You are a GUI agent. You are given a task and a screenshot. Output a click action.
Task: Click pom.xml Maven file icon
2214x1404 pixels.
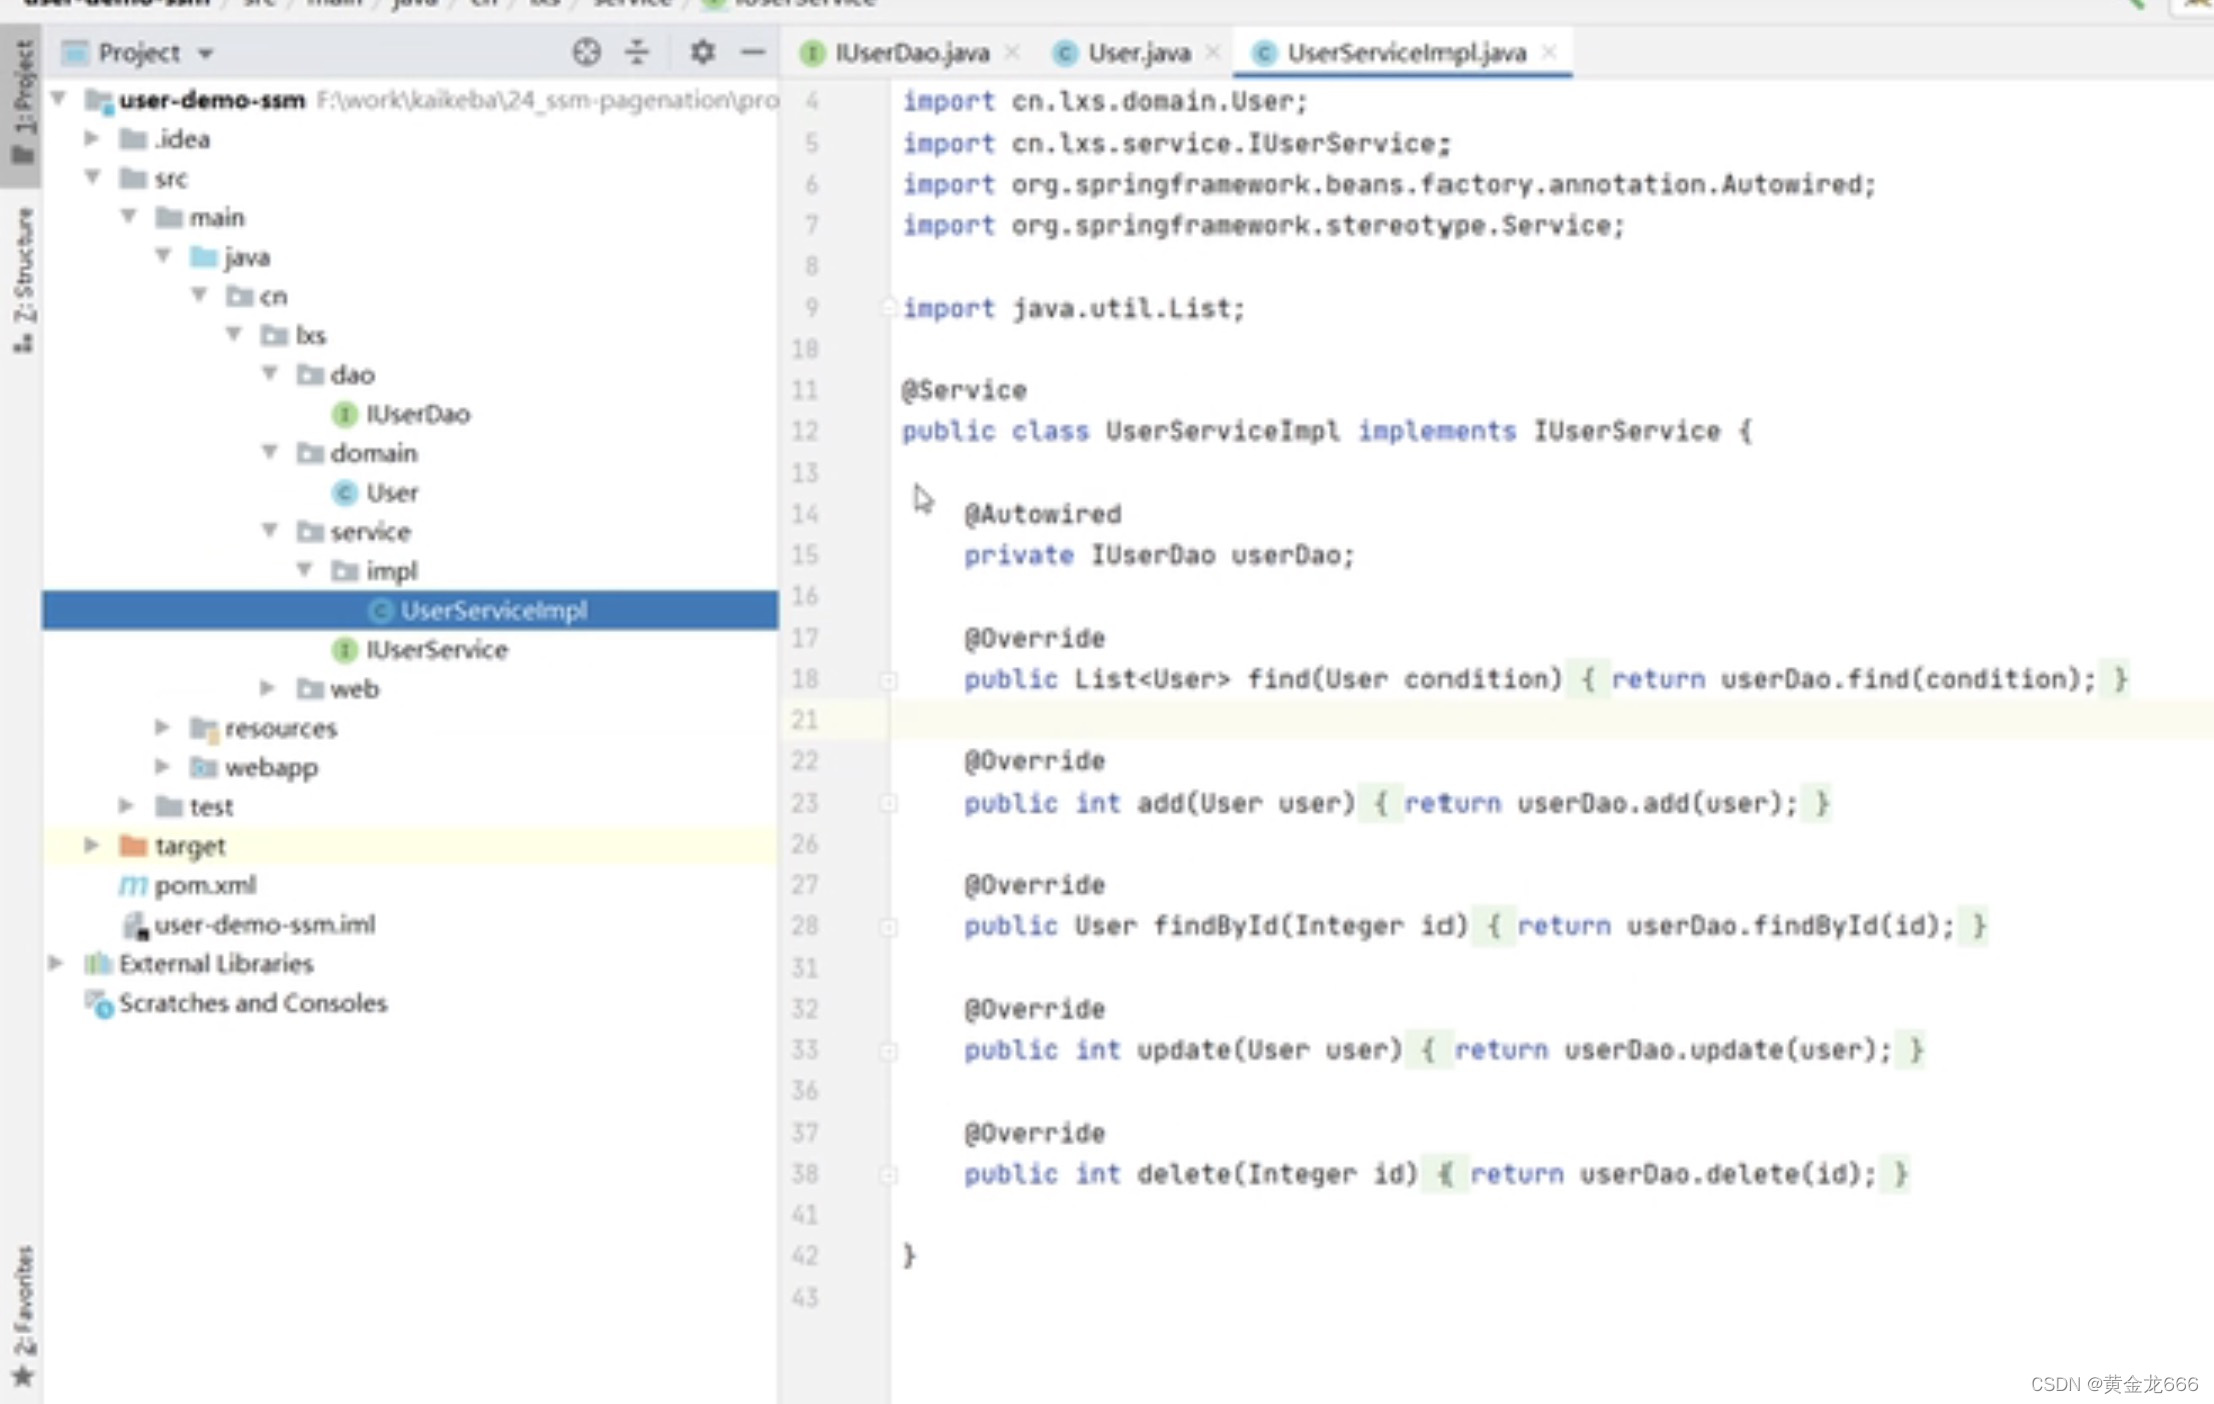point(133,886)
